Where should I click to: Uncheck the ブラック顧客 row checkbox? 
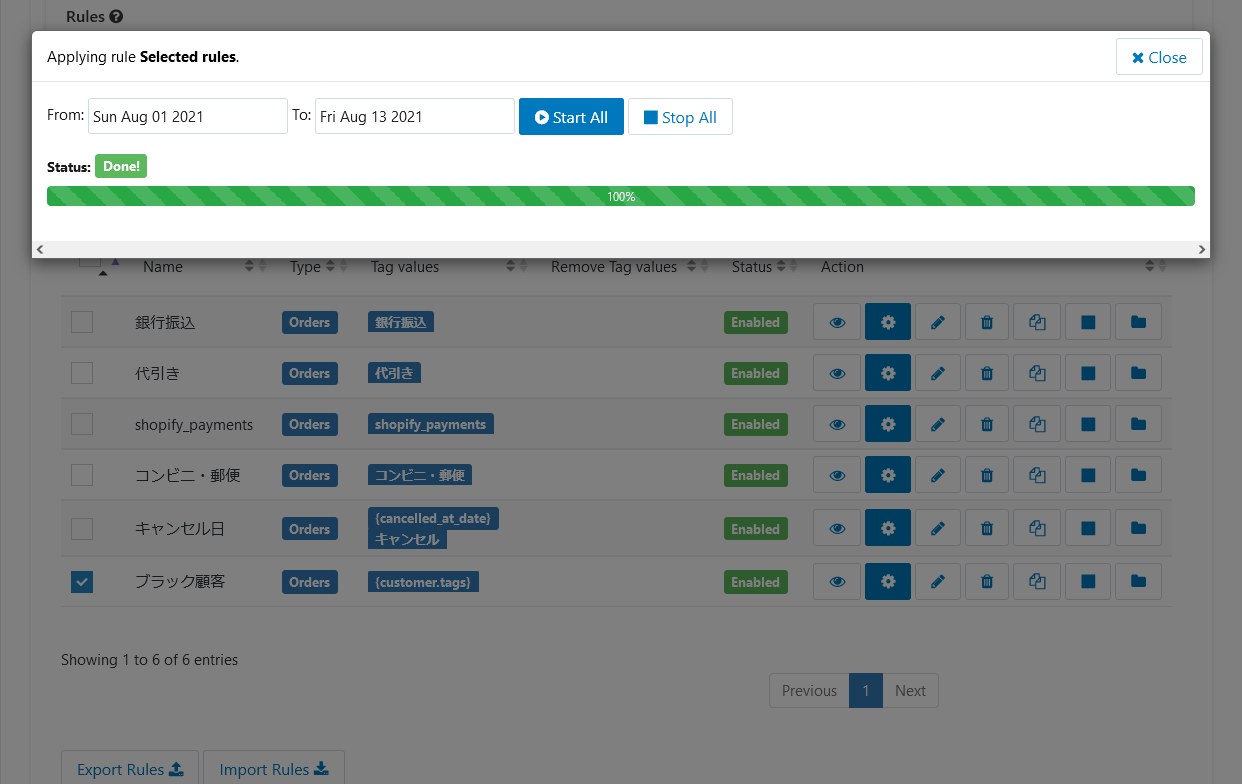click(81, 581)
